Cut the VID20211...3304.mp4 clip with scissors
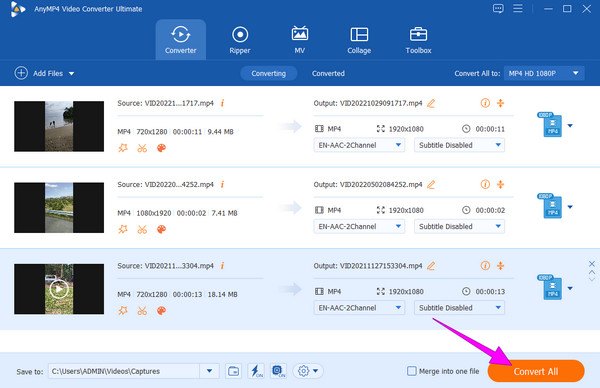Image resolution: width=600 pixels, height=388 pixels. [142, 310]
